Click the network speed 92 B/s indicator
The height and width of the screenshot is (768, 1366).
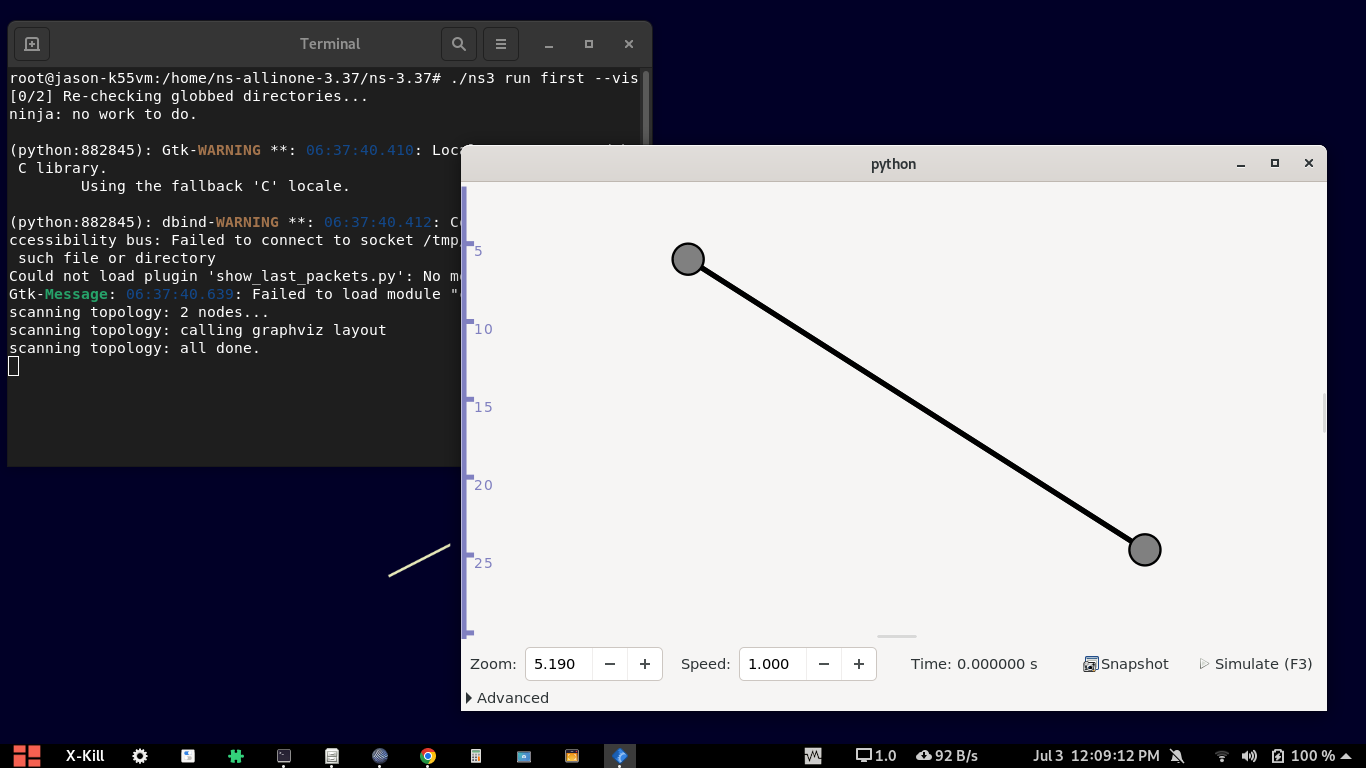point(947,756)
